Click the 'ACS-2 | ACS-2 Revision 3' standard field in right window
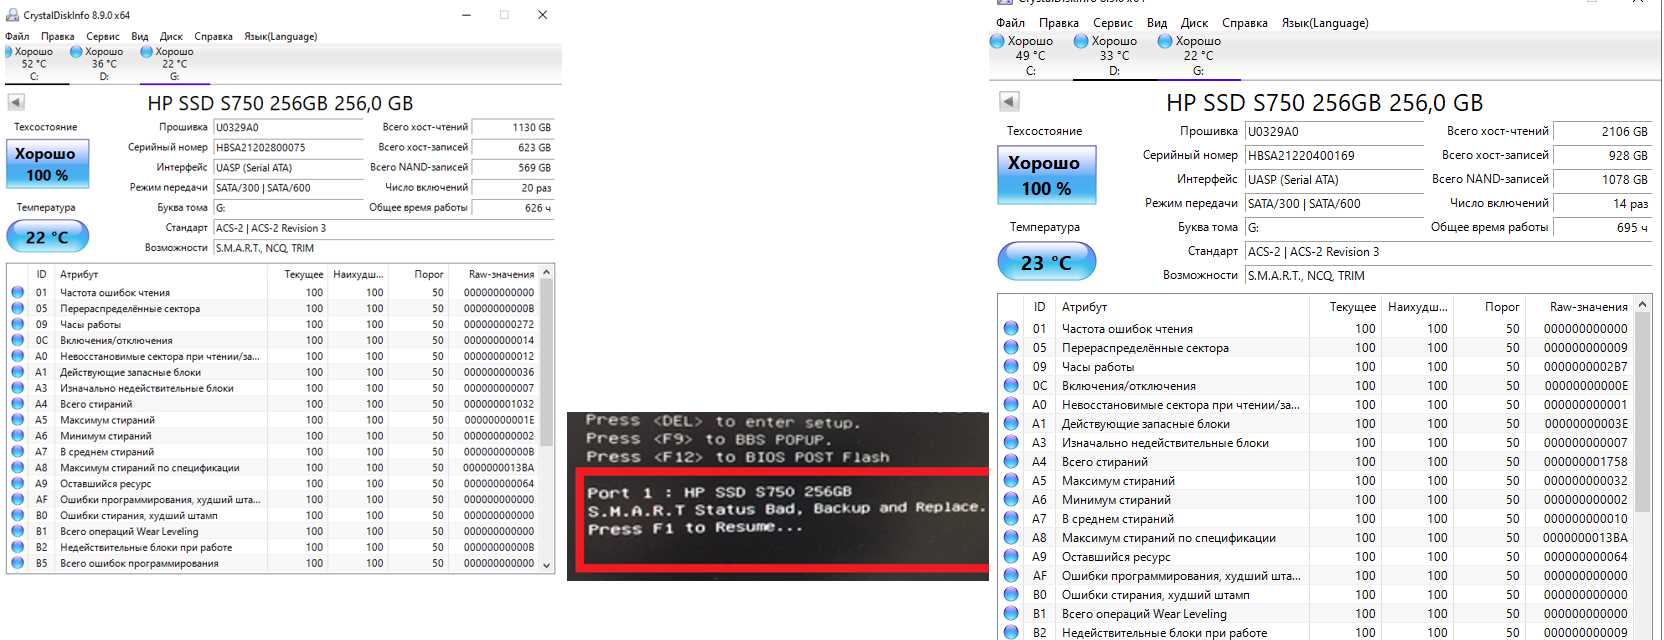This screenshot has height=640, width=1664. (1448, 251)
